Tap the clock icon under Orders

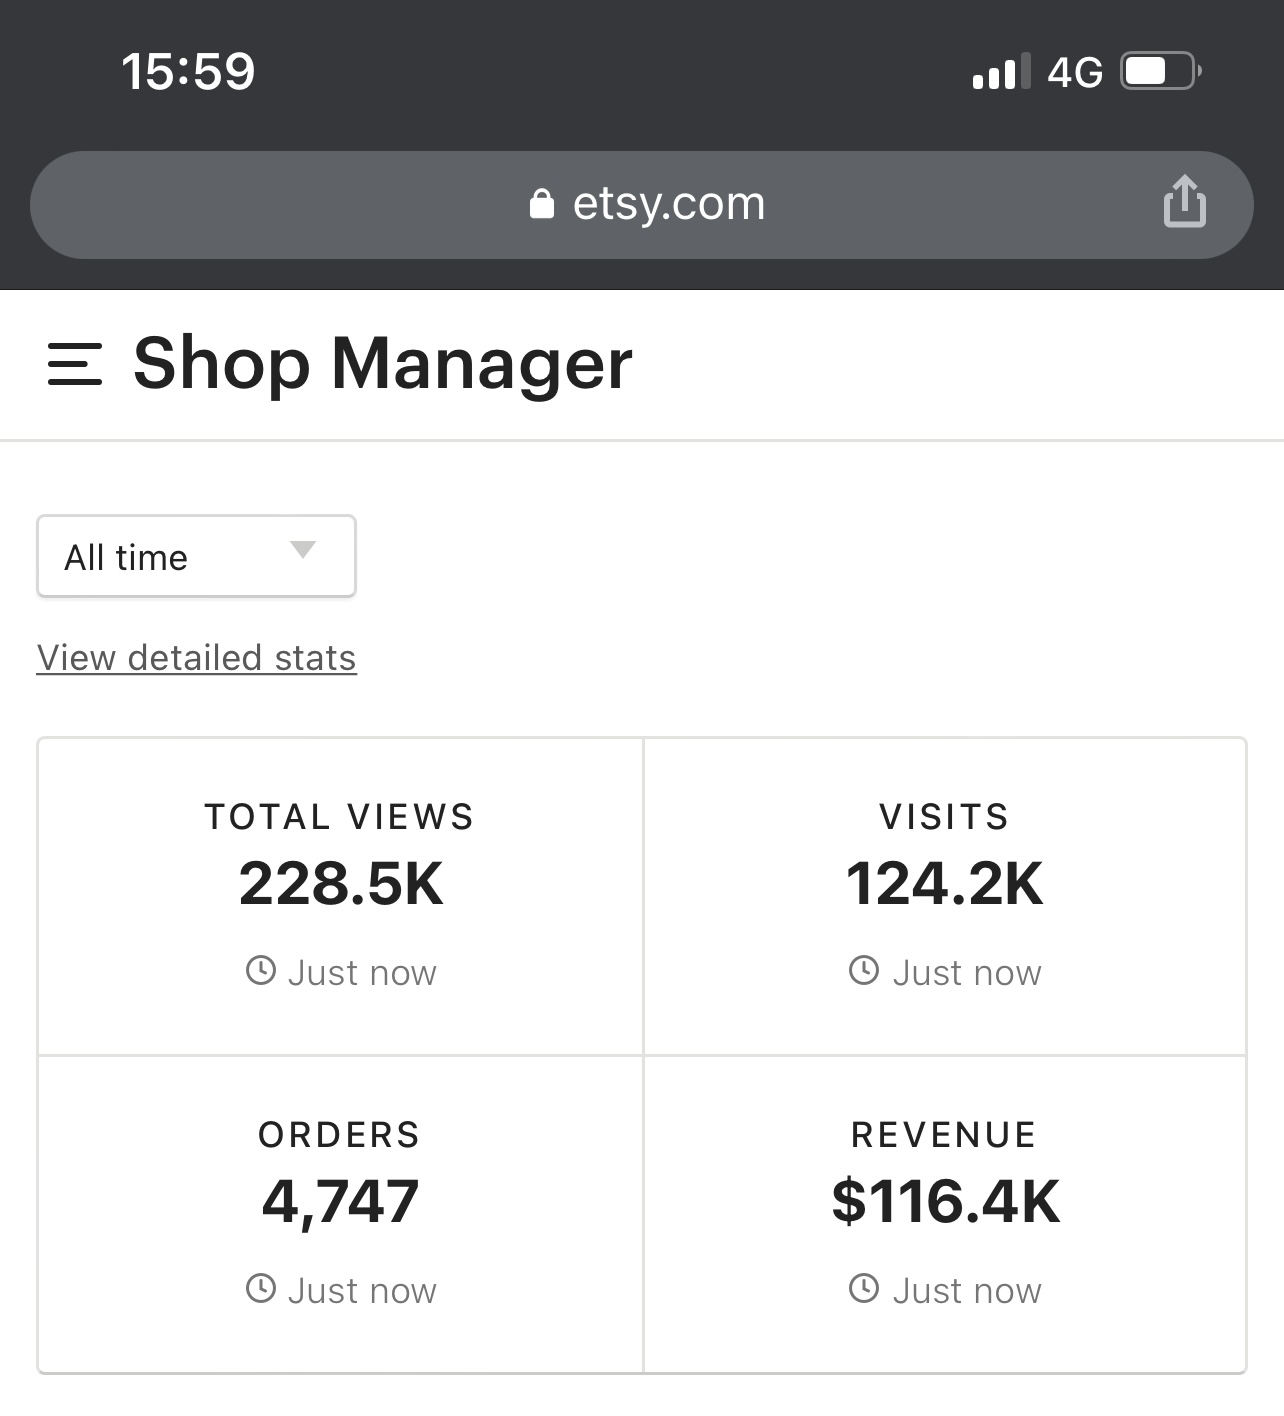point(261,1288)
